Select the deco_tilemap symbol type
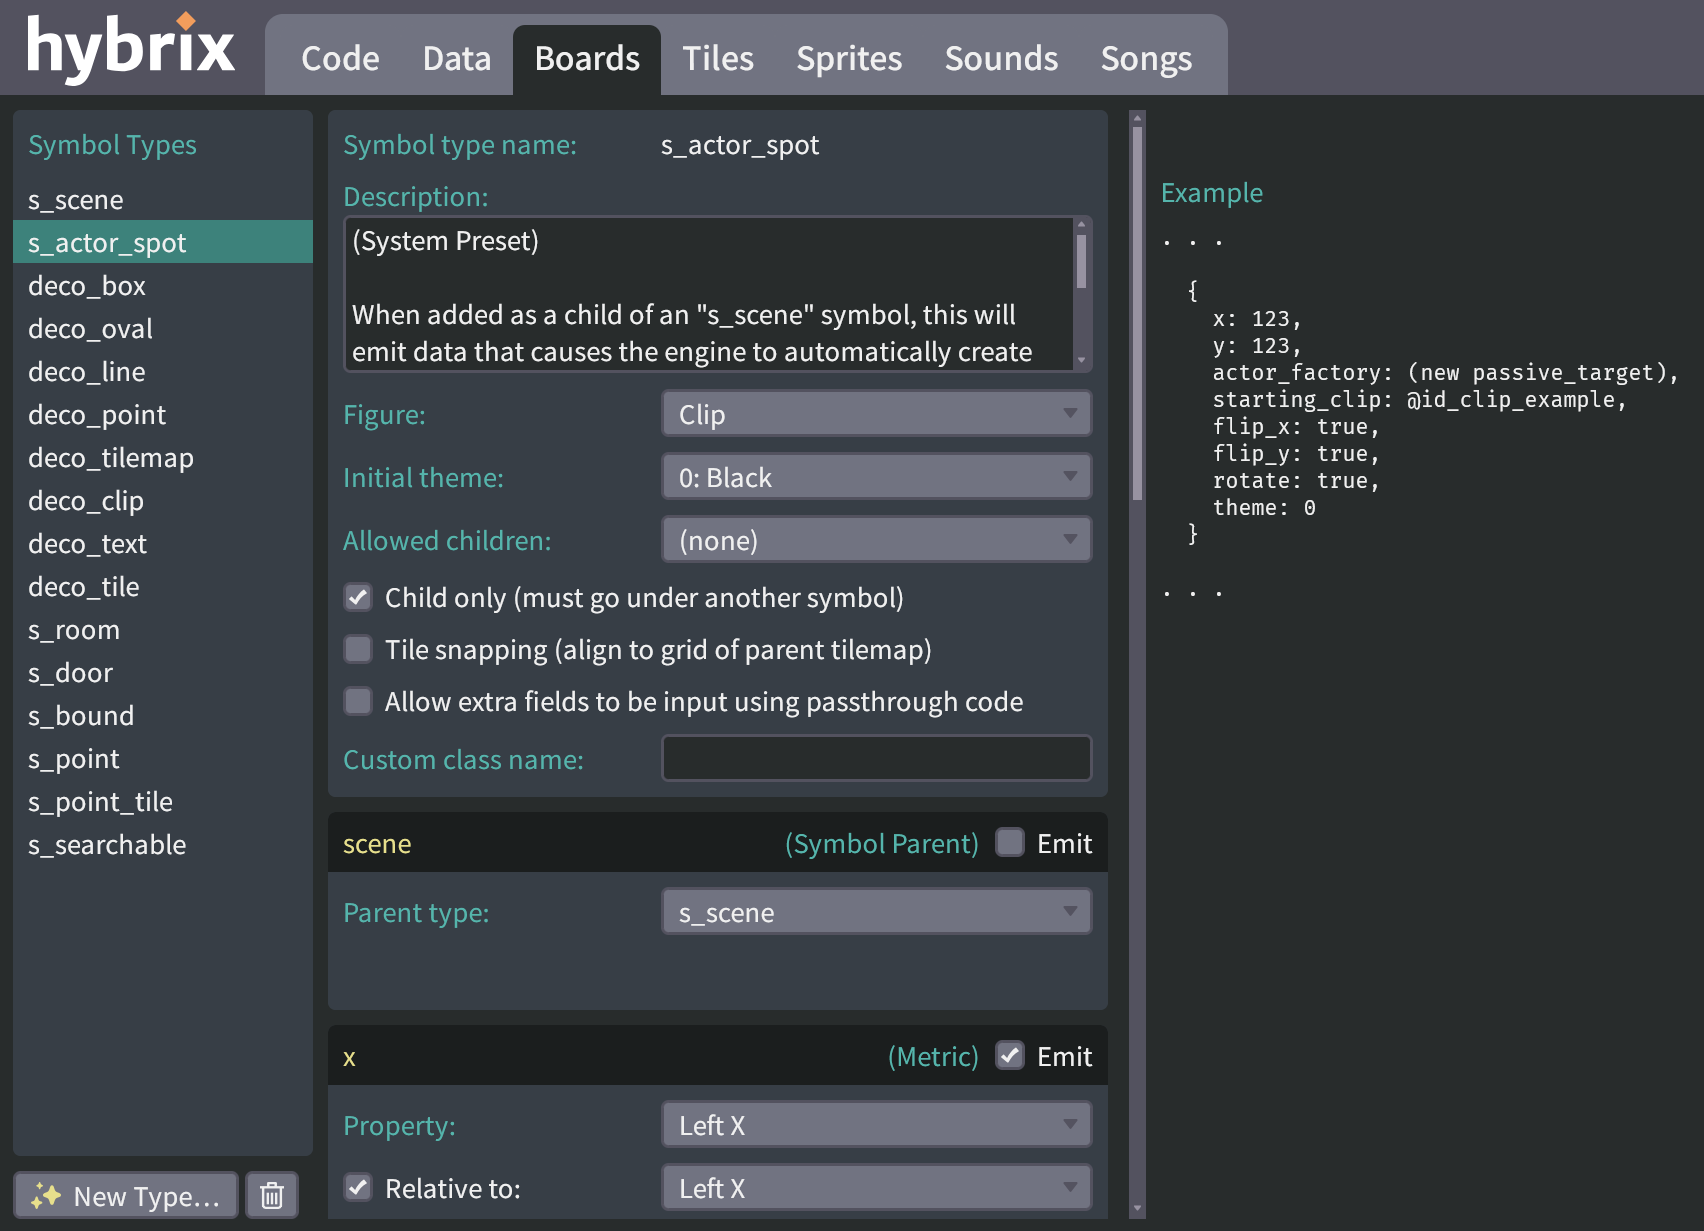Screen dimensions: 1704x1231 click(112, 457)
